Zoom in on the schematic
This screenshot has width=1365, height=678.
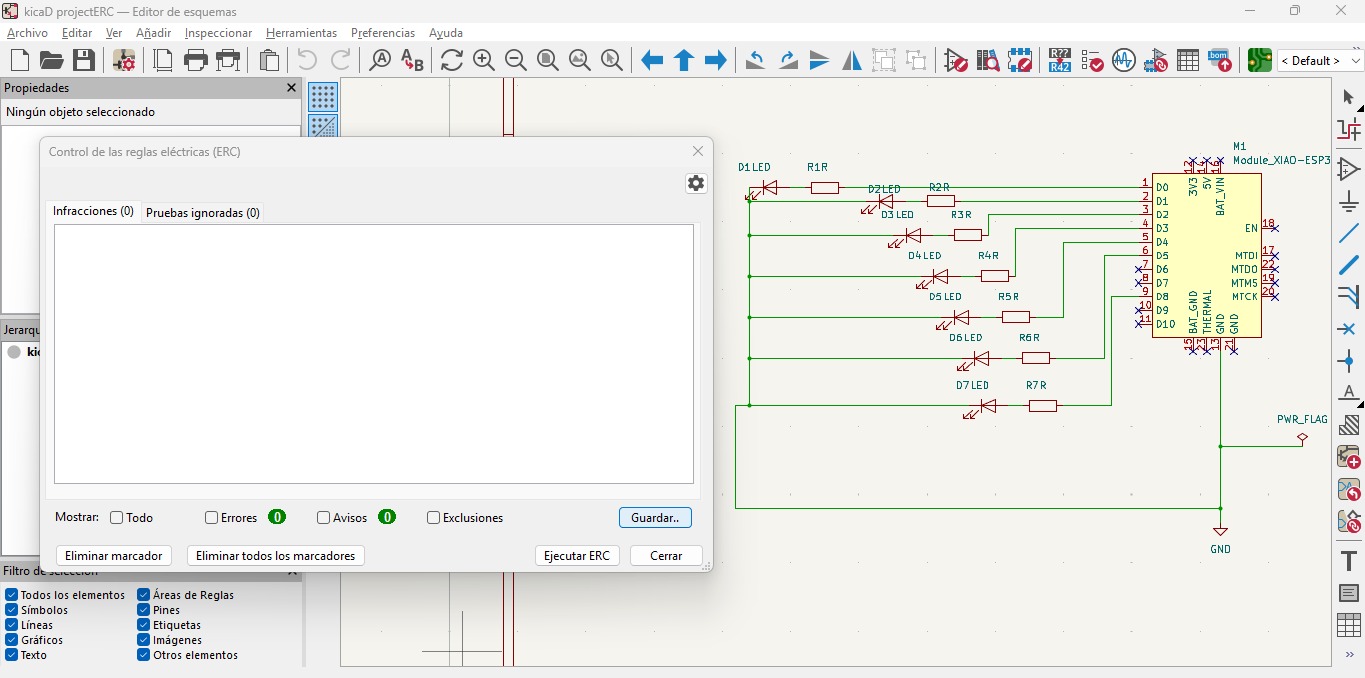pyautogui.click(x=484, y=60)
